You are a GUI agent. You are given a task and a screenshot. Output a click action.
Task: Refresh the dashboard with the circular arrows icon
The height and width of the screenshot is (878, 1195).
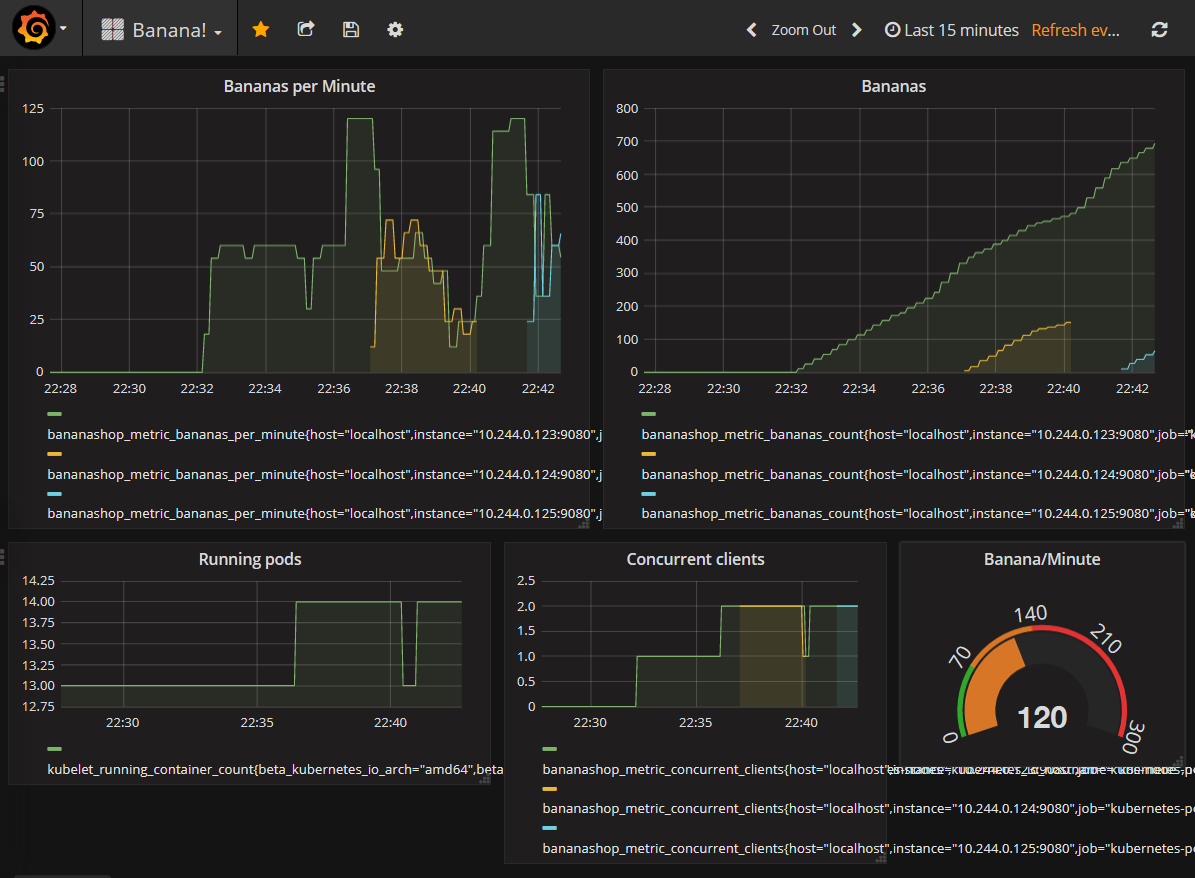[1159, 30]
